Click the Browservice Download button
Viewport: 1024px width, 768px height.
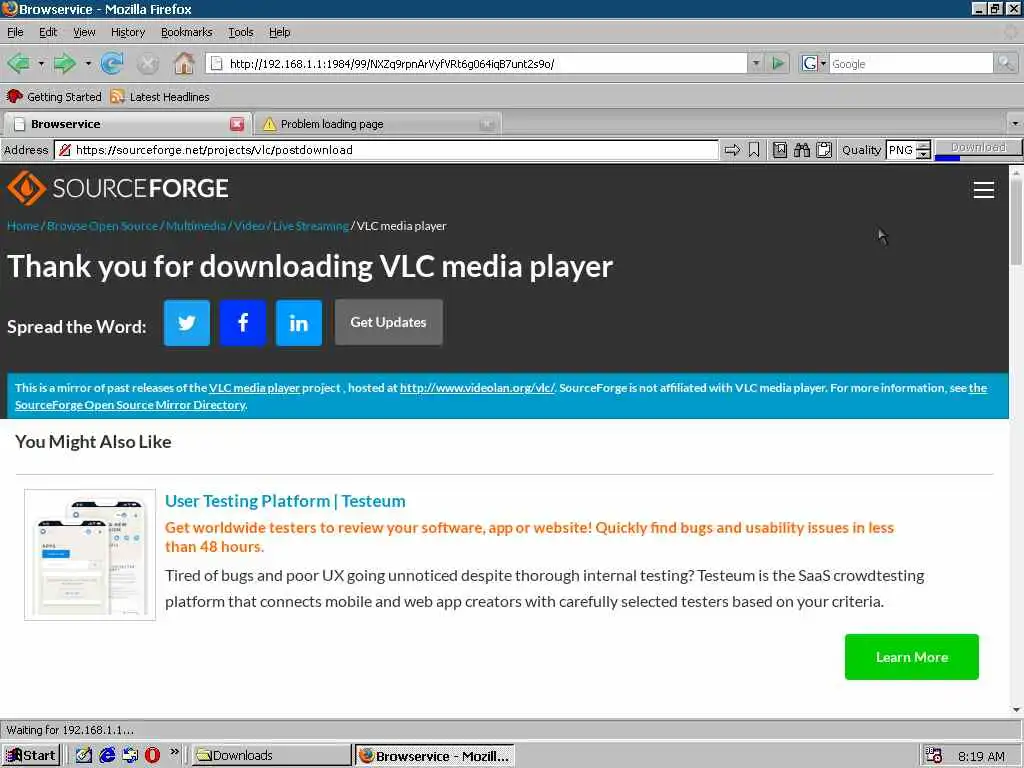click(978, 148)
